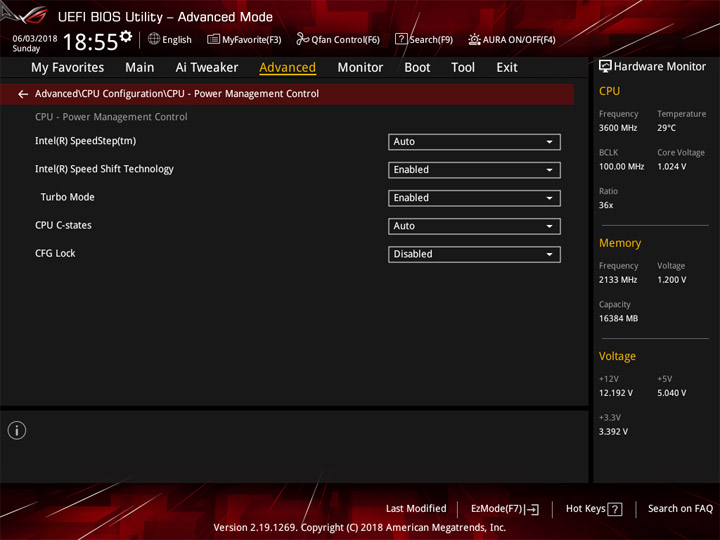Image resolution: width=720 pixels, height=540 pixels.
Task: Click the +12V 12.192 V reading
Action: click(616, 393)
